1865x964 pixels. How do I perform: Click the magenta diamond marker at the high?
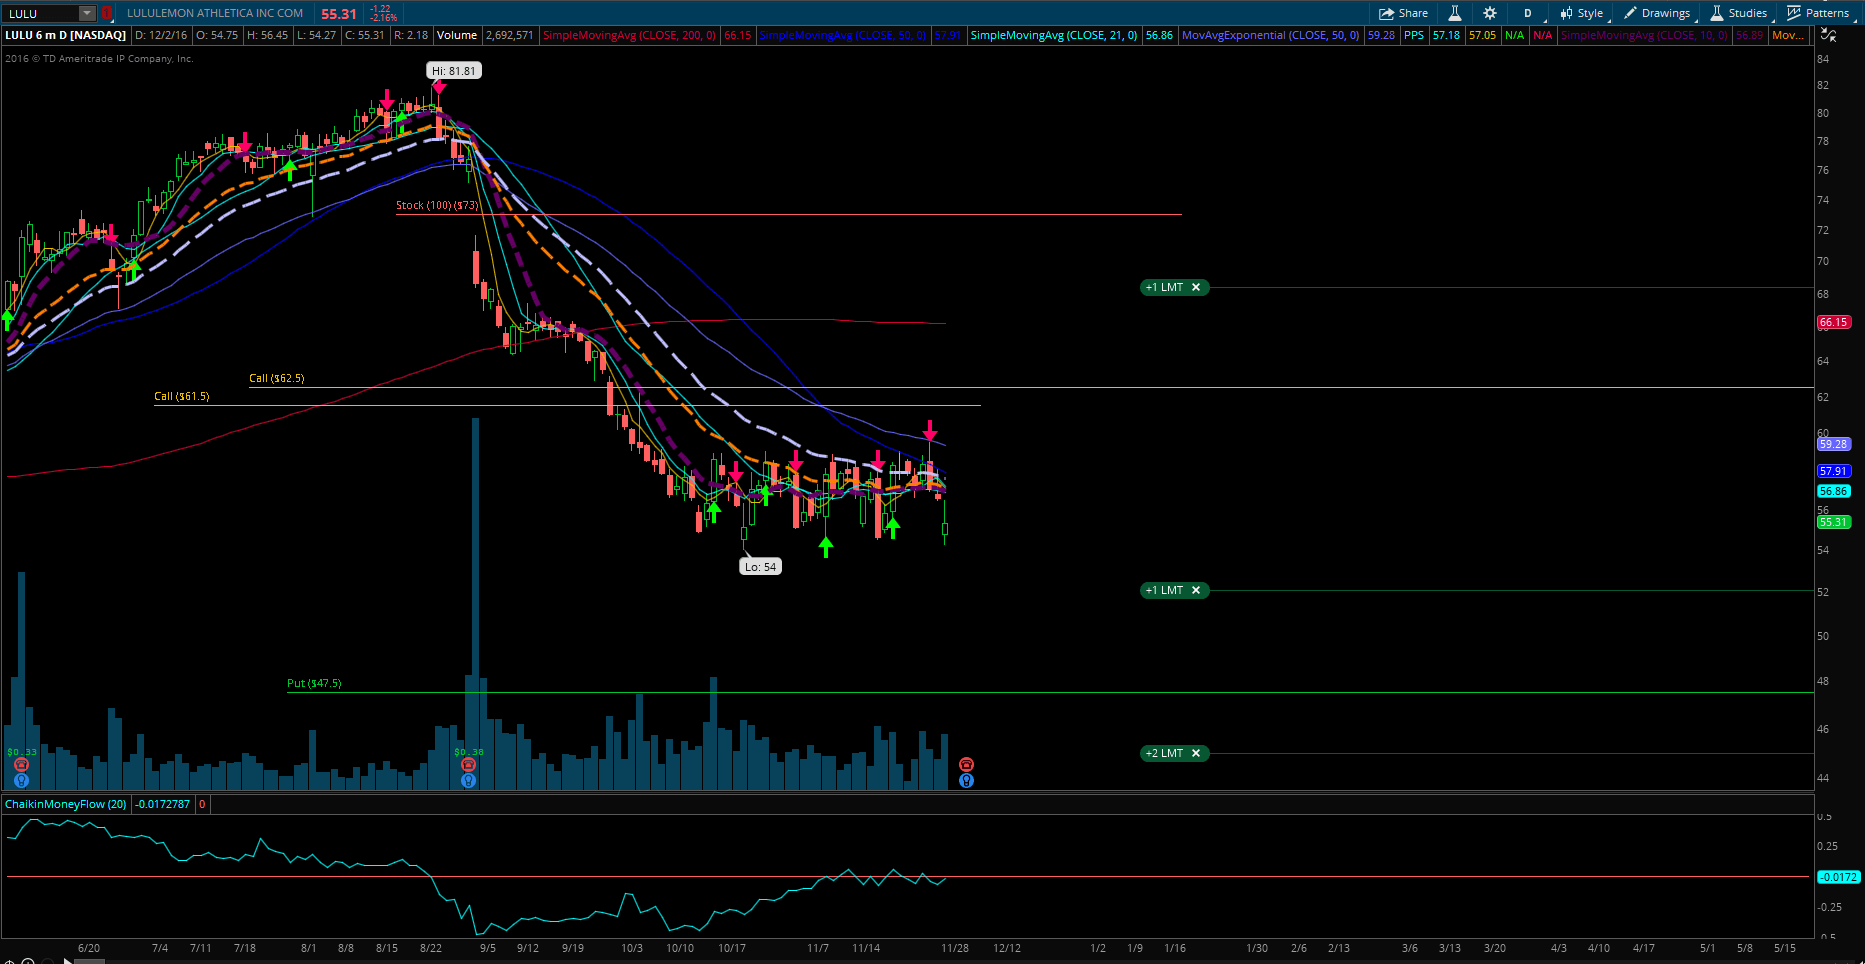click(x=438, y=87)
